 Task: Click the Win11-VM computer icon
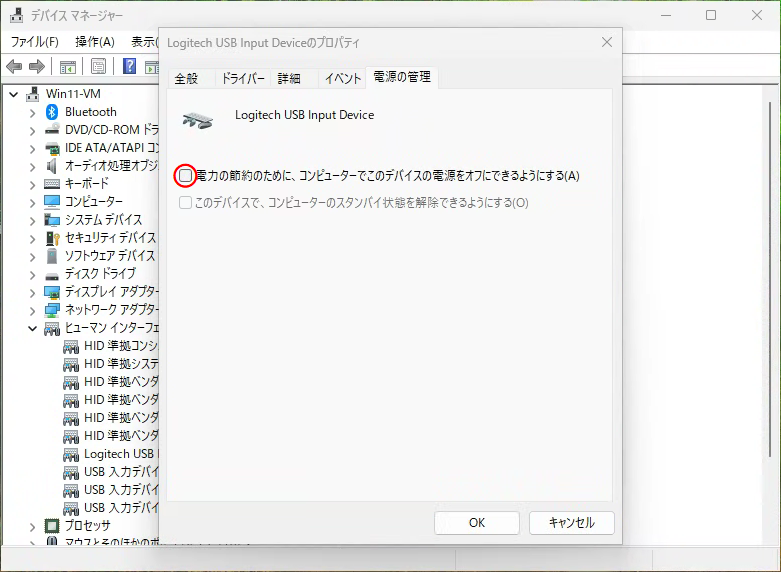[33, 94]
